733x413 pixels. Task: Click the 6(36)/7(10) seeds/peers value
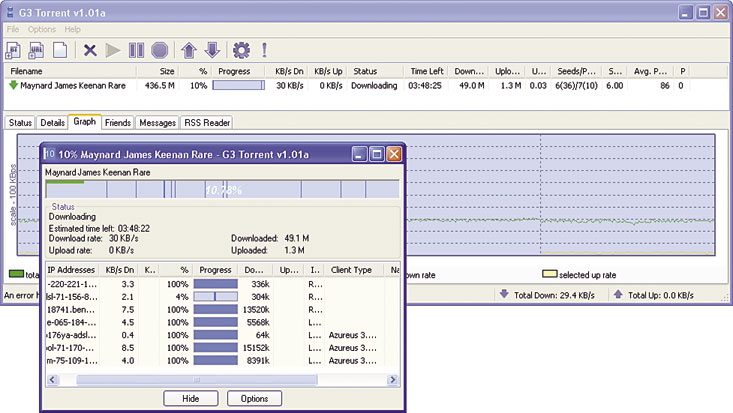click(576, 86)
